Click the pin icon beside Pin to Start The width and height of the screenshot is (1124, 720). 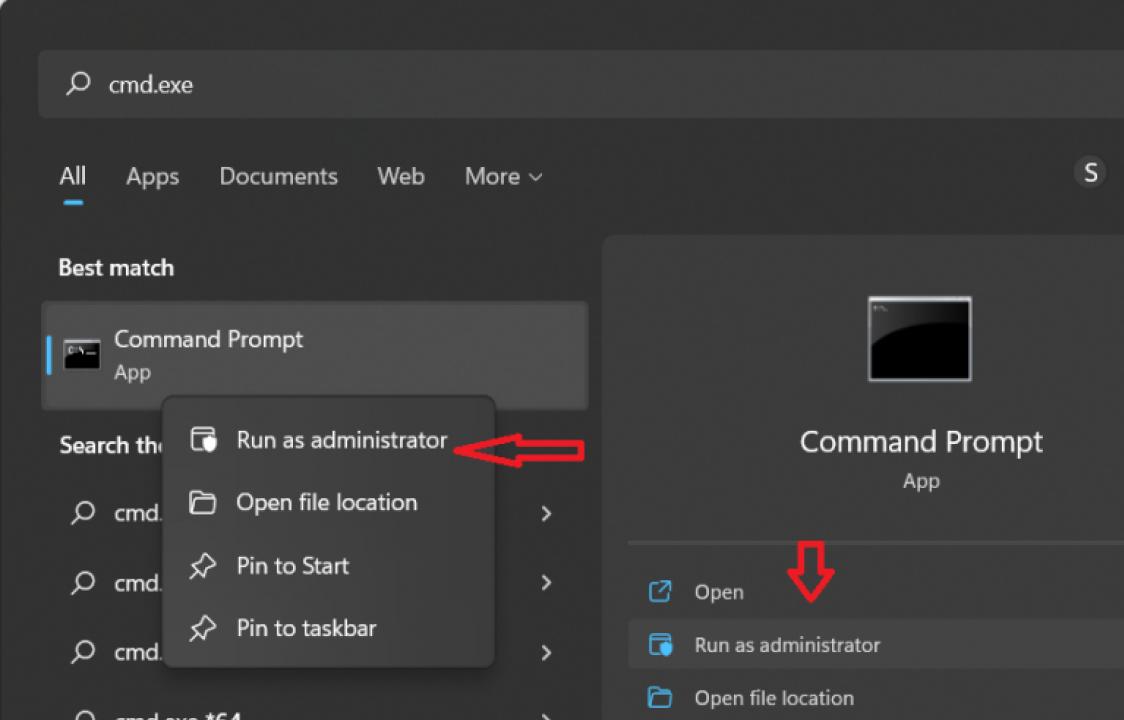coord(203,566)
